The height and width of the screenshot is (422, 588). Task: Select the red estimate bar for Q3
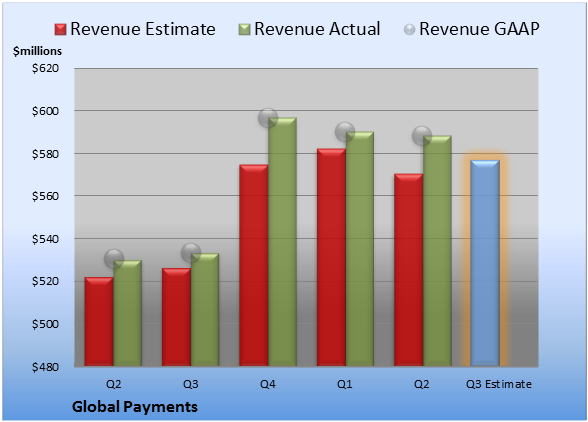coord(176,317)
